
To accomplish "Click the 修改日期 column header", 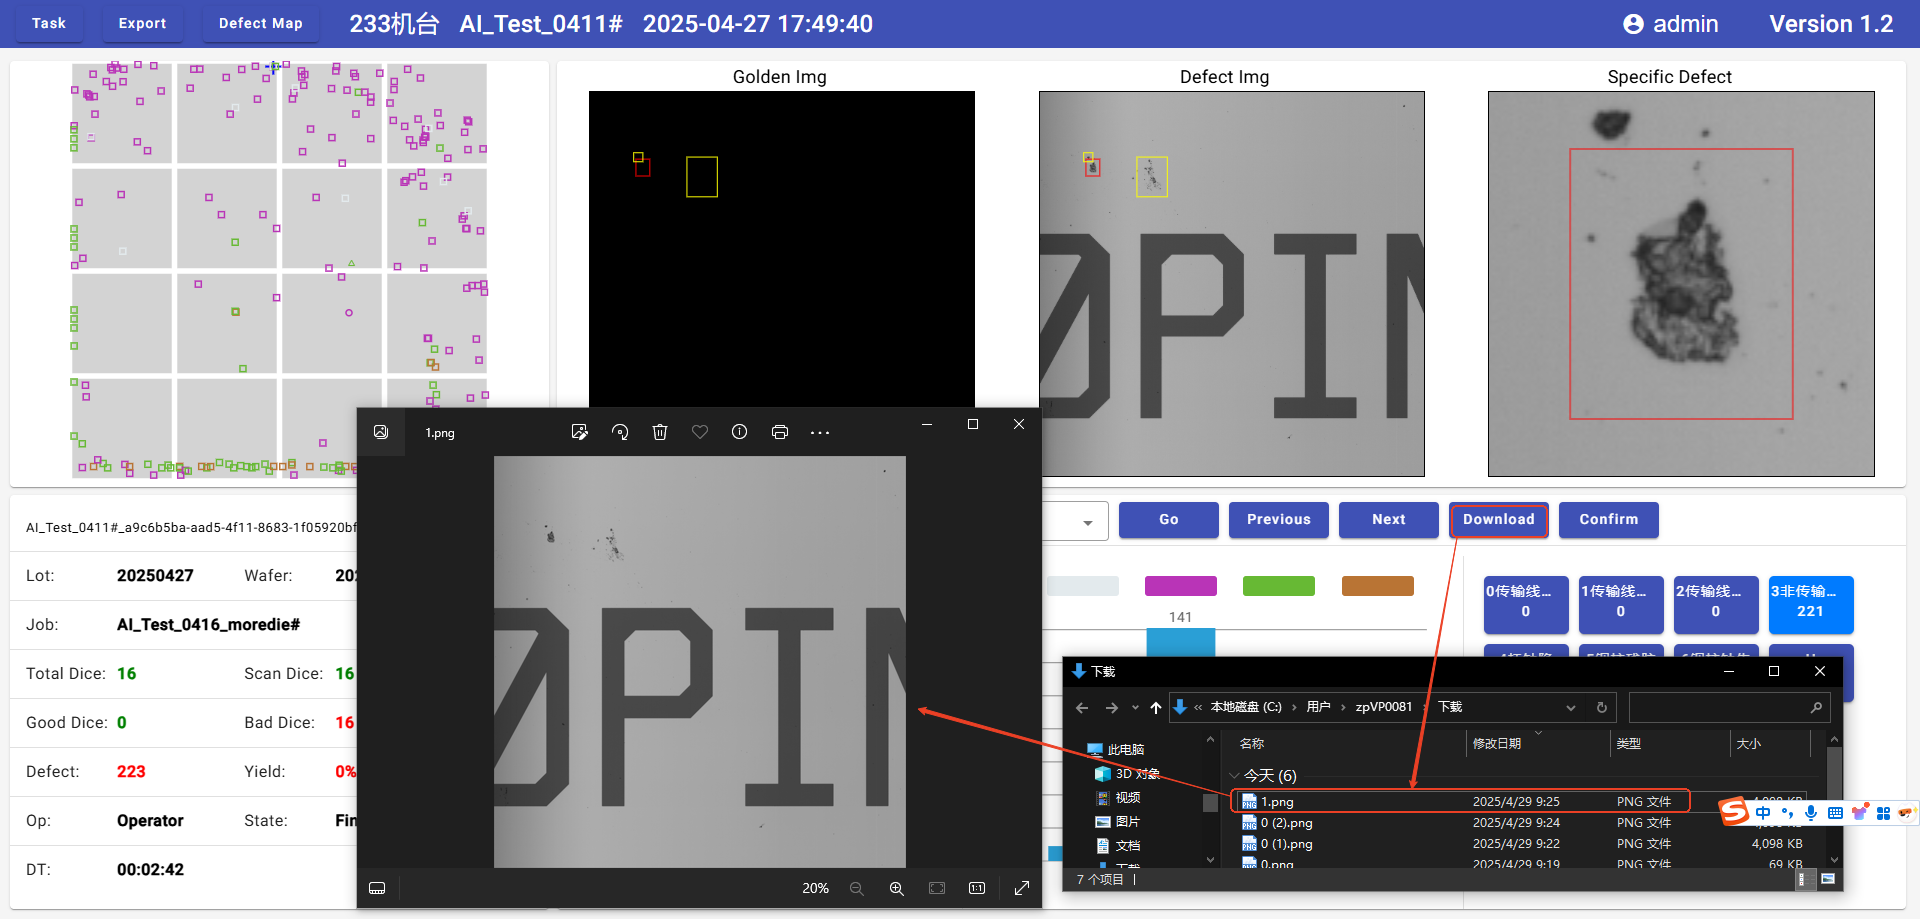I will click(x=1497, y=743).
